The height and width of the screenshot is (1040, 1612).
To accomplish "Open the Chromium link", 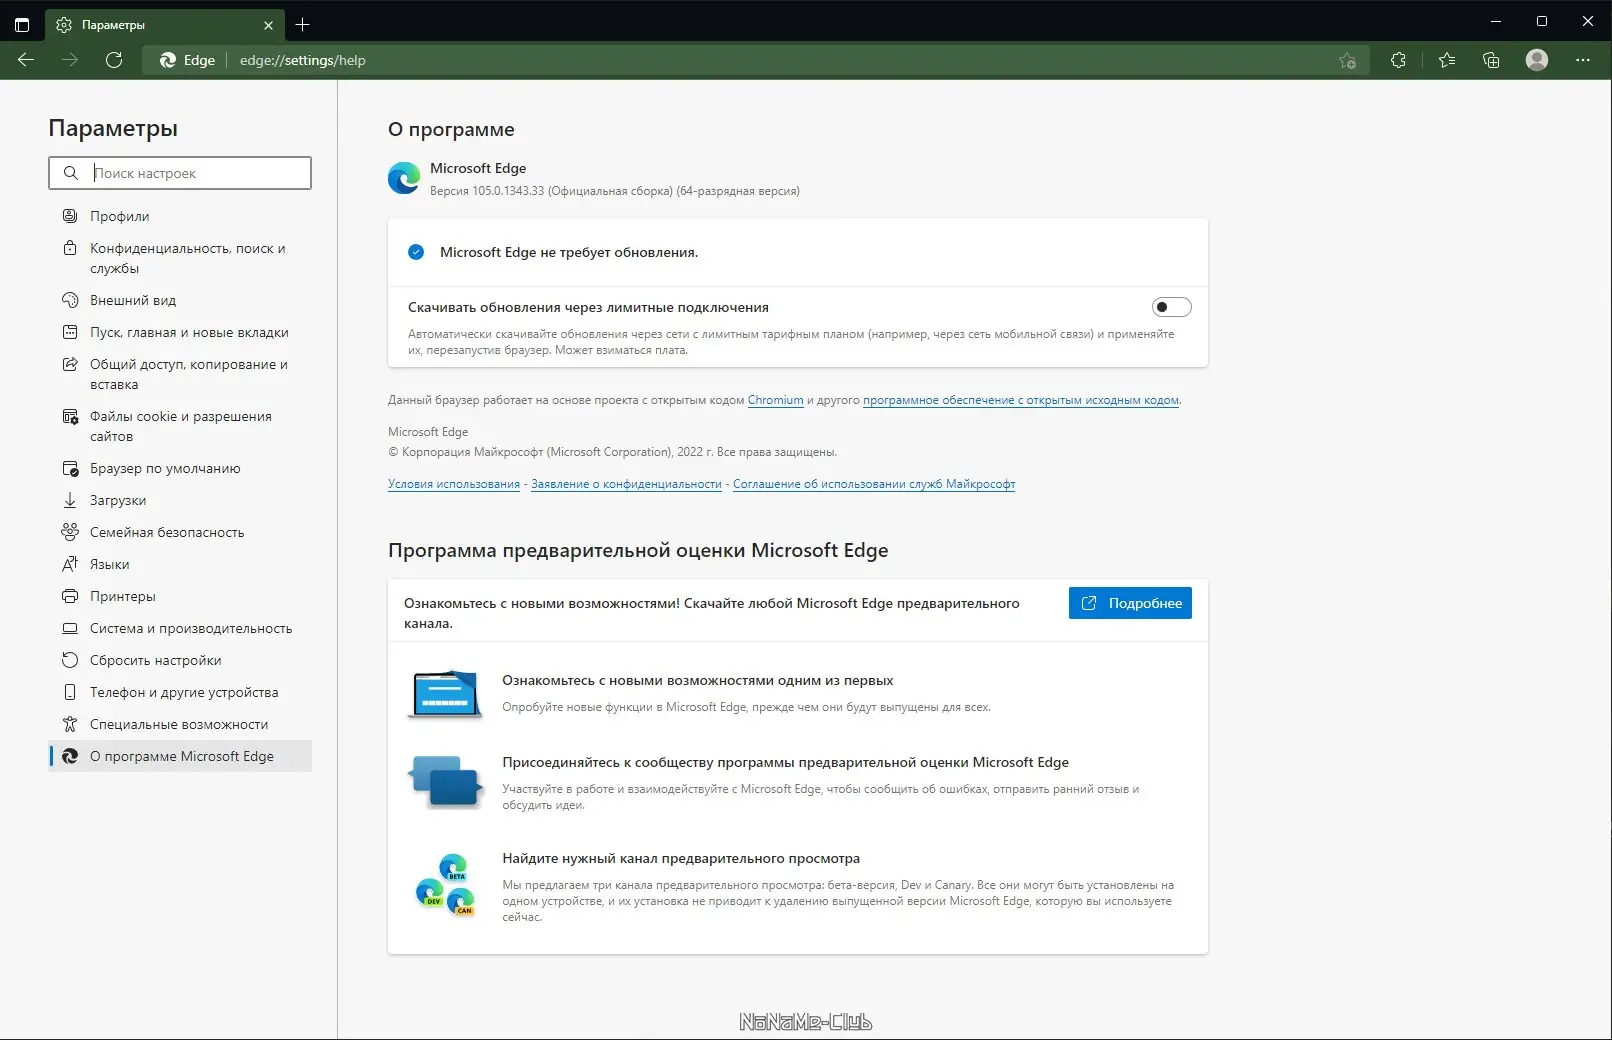I will click(x=776, y=400).
